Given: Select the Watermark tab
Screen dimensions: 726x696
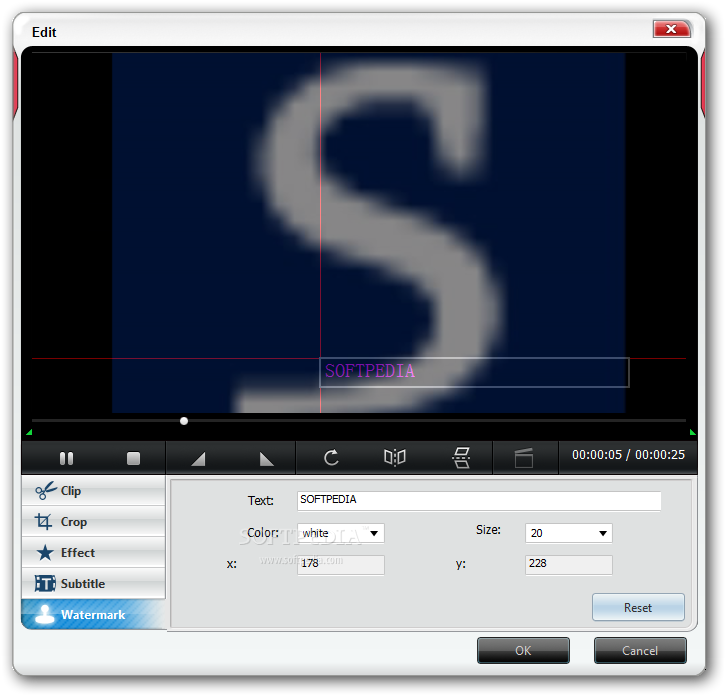Looking at the screenshot, I should (x=93, y=614).
